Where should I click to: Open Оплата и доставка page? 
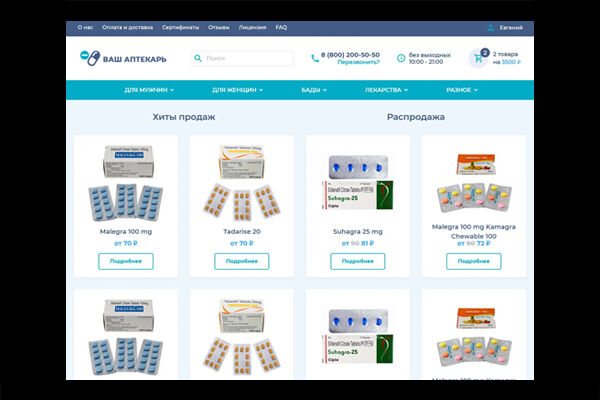click(127, 28)
